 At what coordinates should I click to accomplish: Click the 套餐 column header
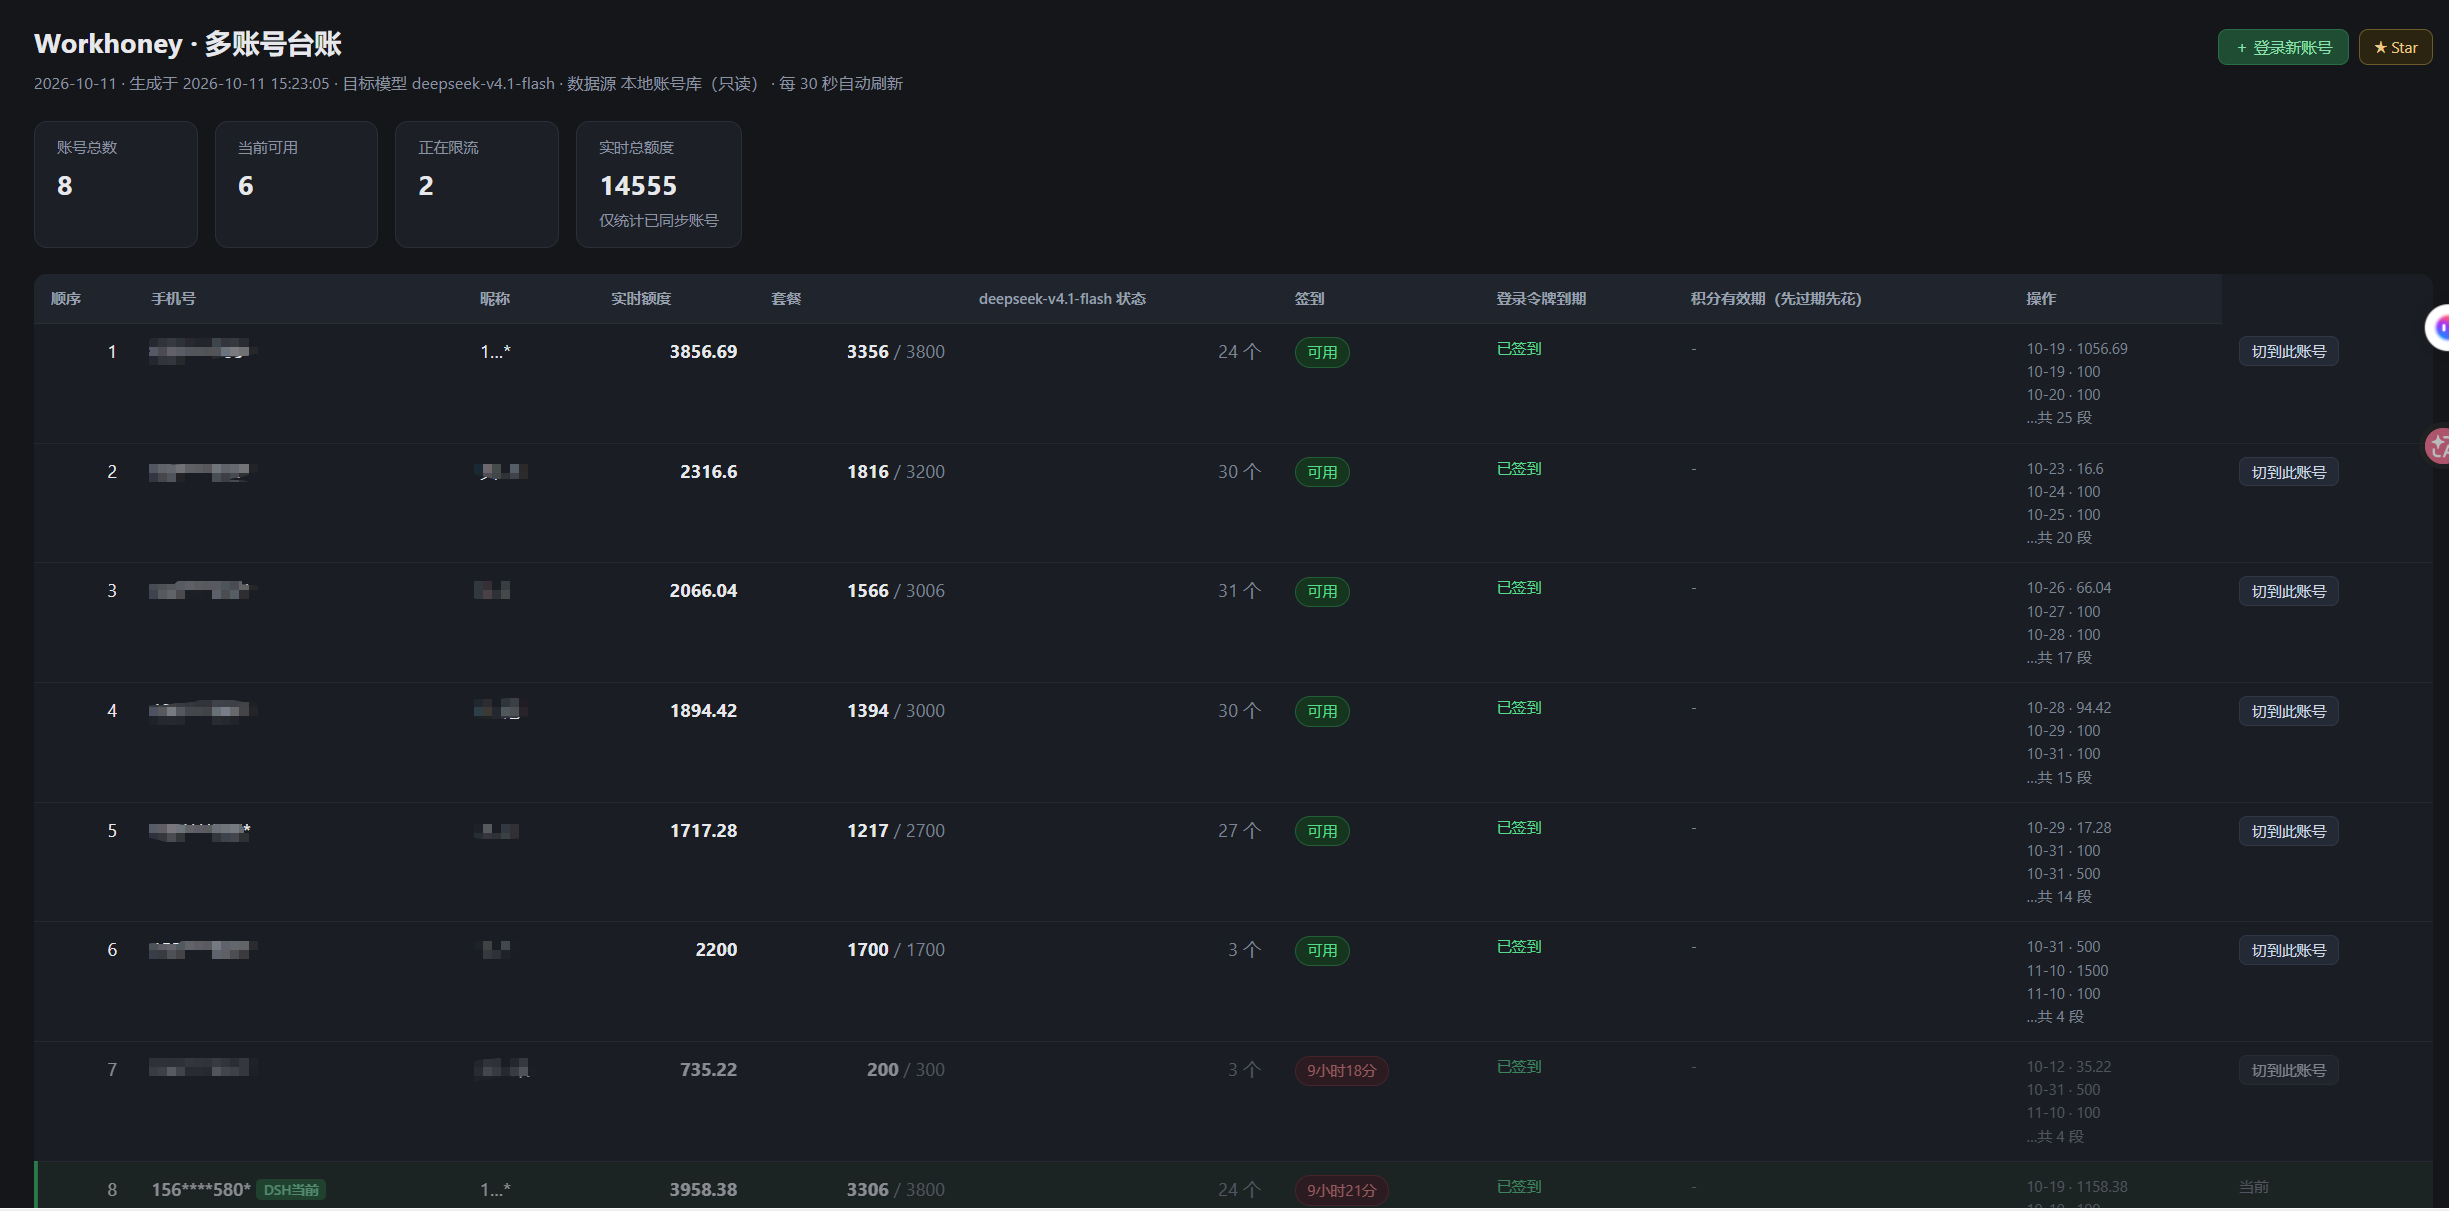pos(786,299)
